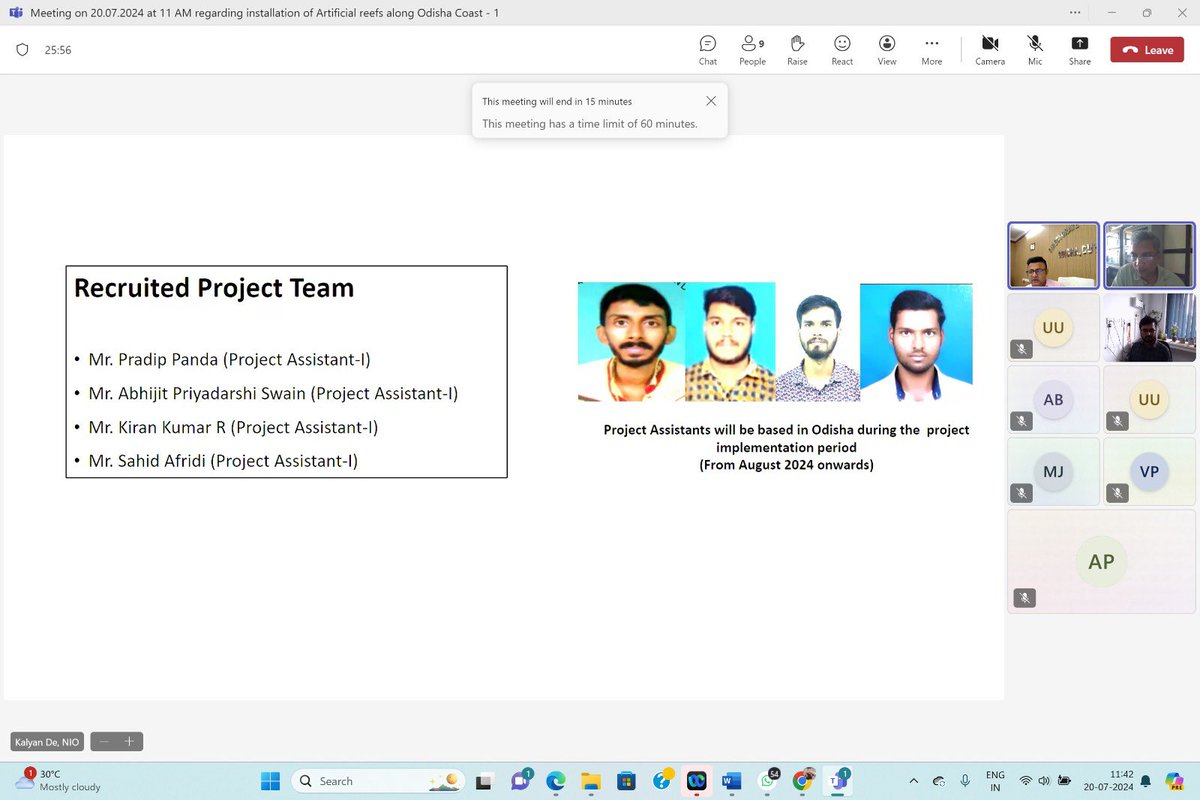
Task: Select the MJ participant tile
Action: pos(1053,471)
